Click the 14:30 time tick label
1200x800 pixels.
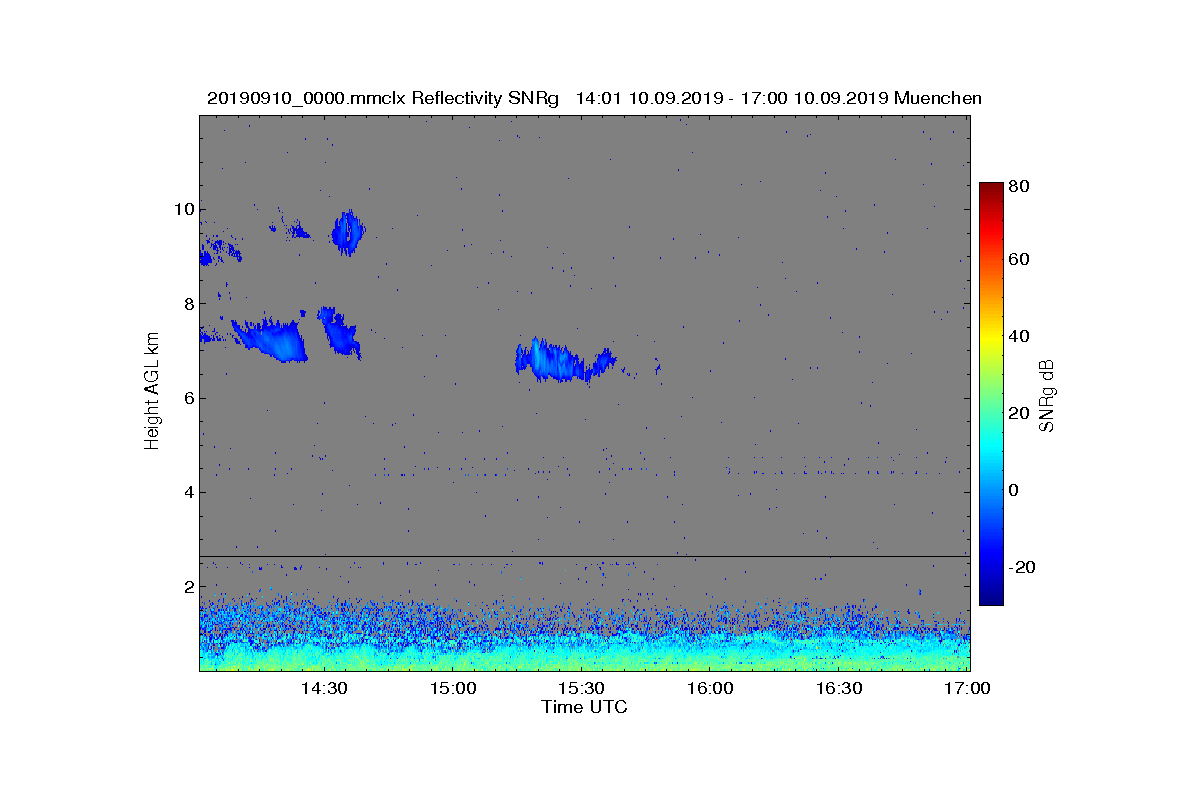[x=324, y=688]
